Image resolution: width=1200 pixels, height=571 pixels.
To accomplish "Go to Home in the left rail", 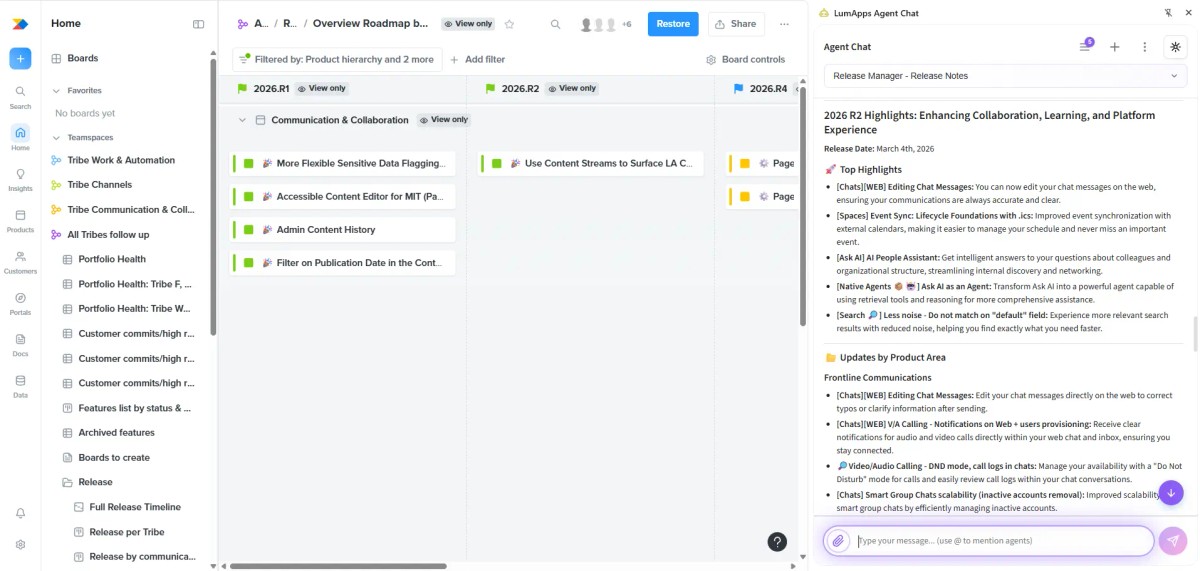I will pos(20,137).
